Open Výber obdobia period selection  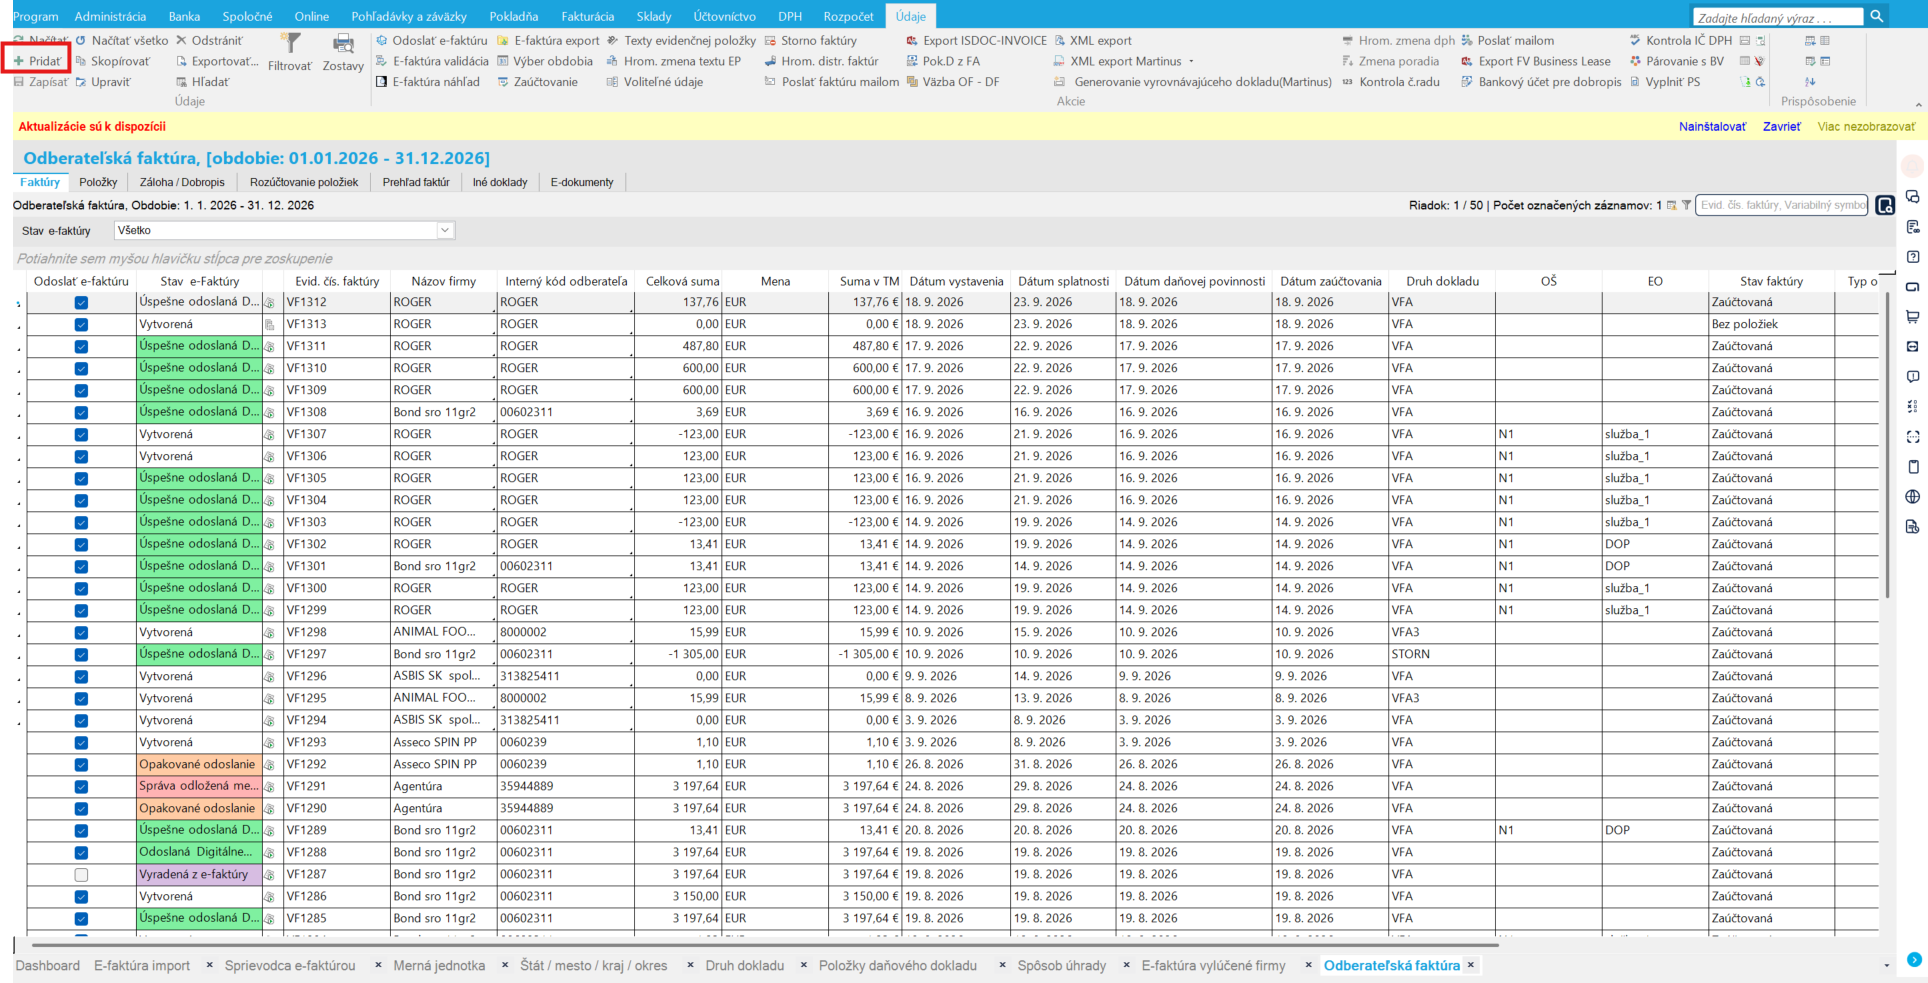545,61
